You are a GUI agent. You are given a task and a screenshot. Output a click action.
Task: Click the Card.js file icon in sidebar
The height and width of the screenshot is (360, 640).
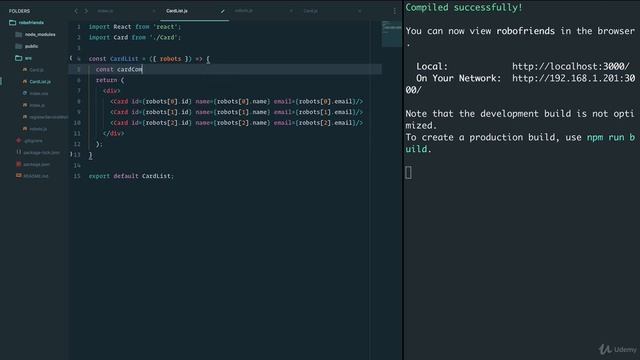pos(25,70)
